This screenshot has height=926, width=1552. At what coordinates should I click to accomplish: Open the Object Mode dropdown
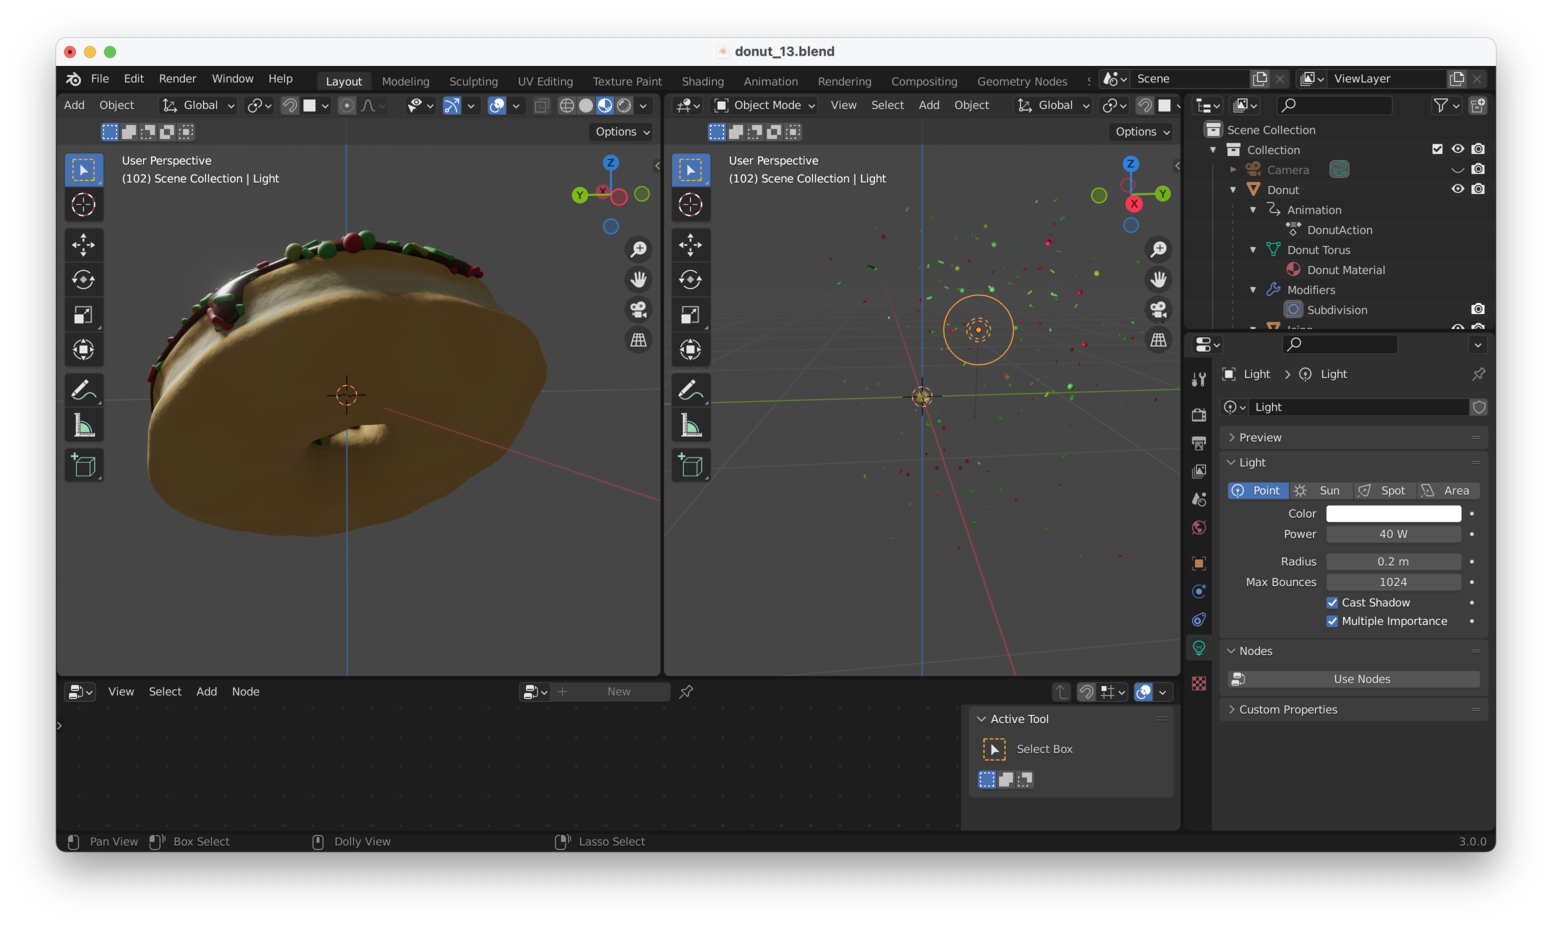point(766,105)
